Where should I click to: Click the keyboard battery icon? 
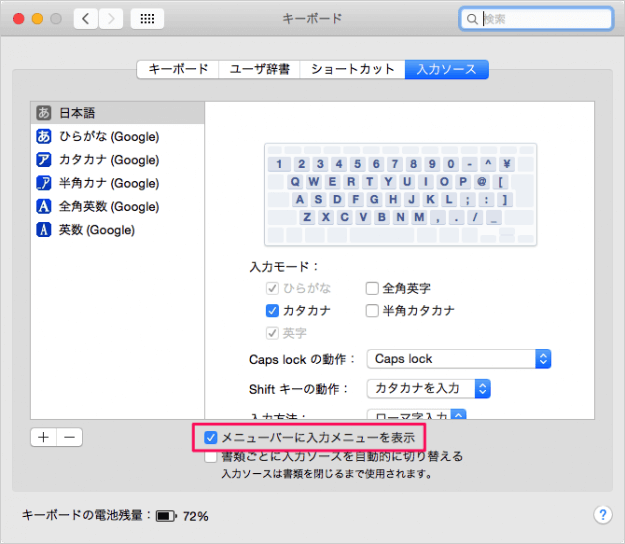pos(166,516)
